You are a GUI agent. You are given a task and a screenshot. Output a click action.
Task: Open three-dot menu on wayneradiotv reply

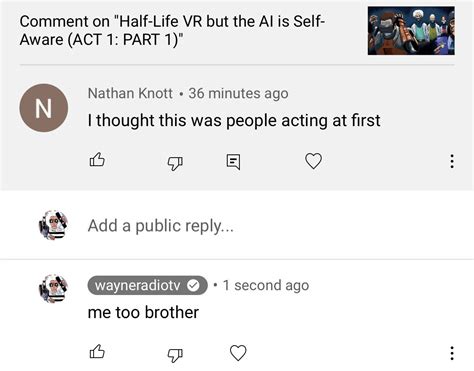tap(452, 353)
